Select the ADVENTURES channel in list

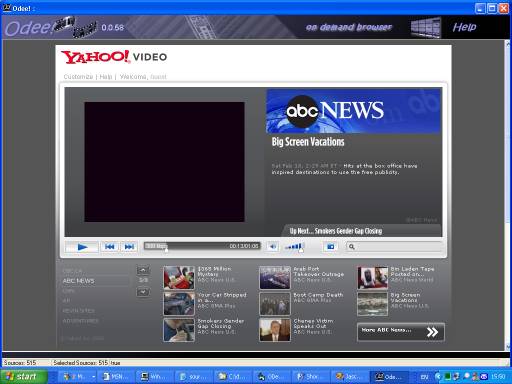[80, 321]
